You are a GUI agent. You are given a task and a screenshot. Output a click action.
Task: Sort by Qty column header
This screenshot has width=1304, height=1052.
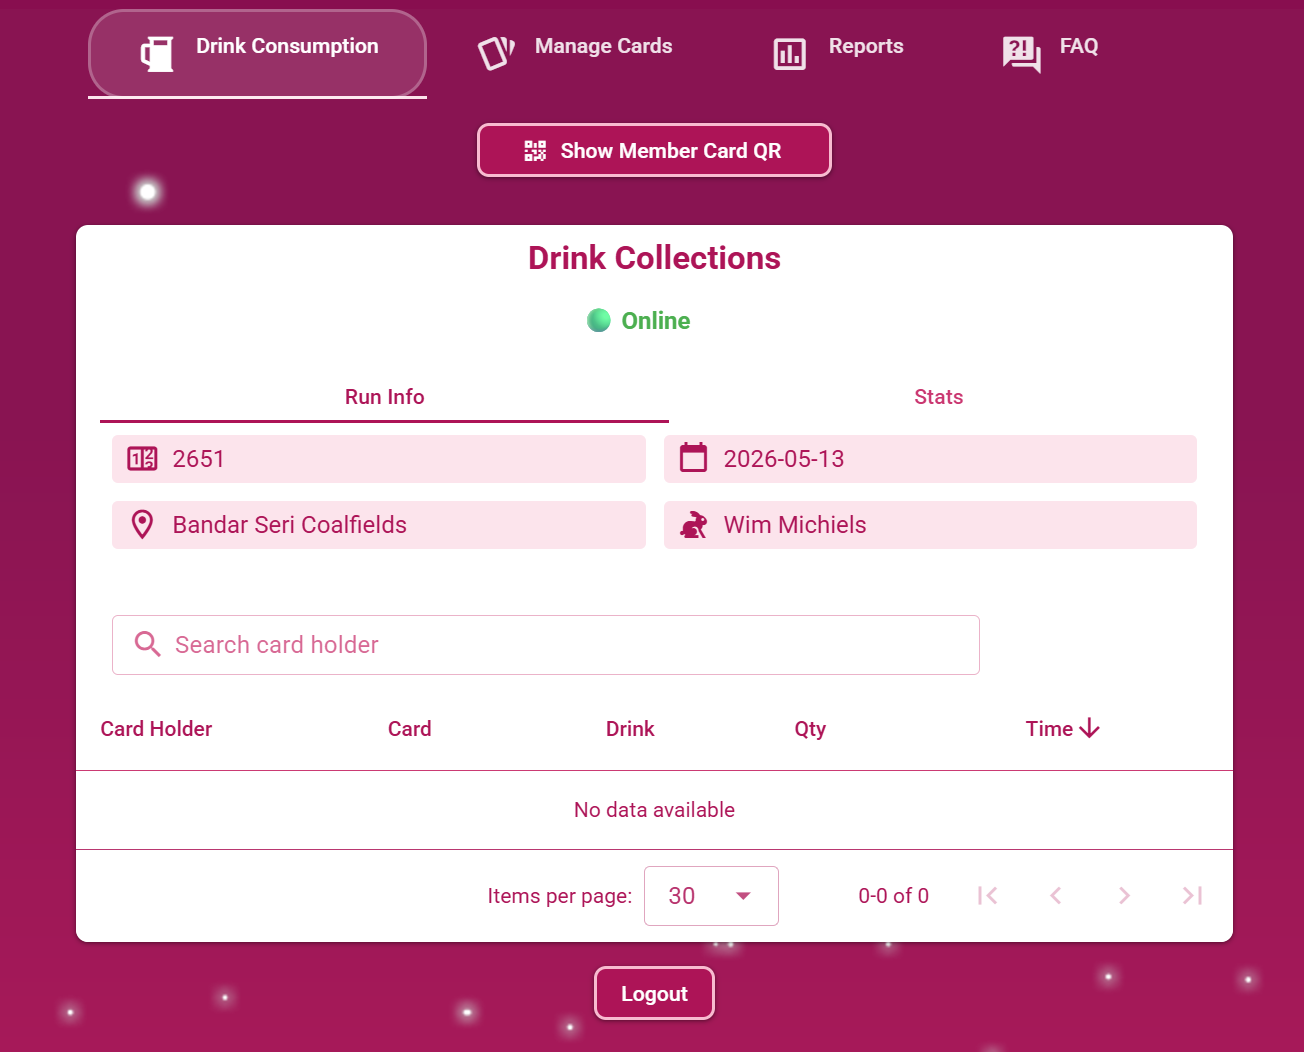810,729
